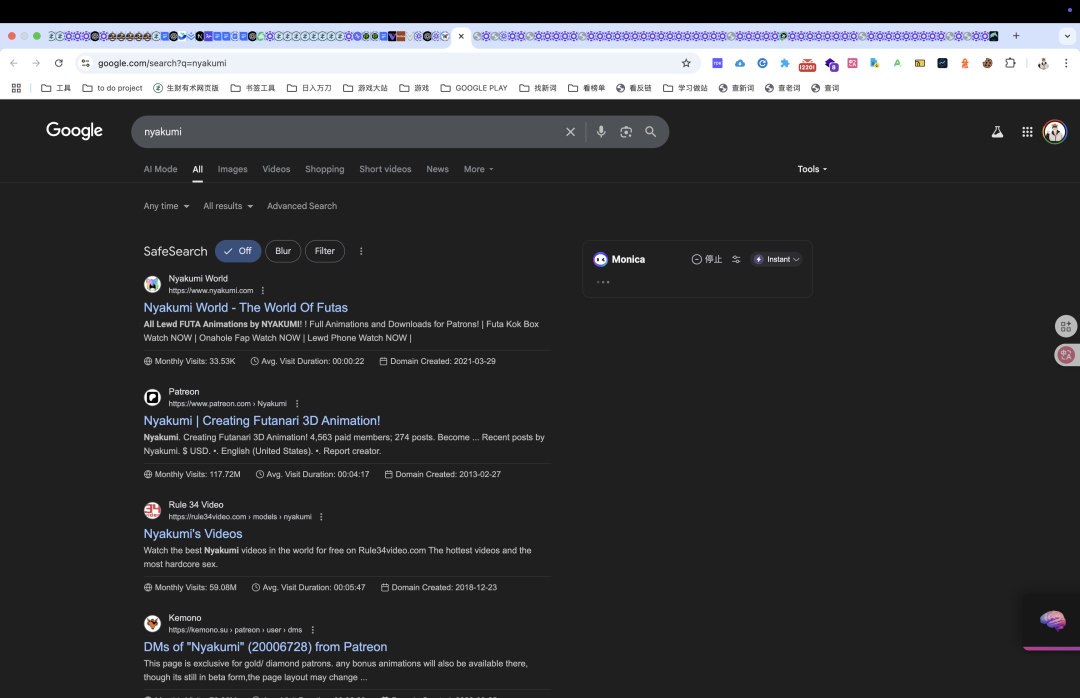Image resolution: width=1080 pixels, height=698 pixels.
Task: Click the dark chart-line extension icon
Action: (x=942, y=63)
